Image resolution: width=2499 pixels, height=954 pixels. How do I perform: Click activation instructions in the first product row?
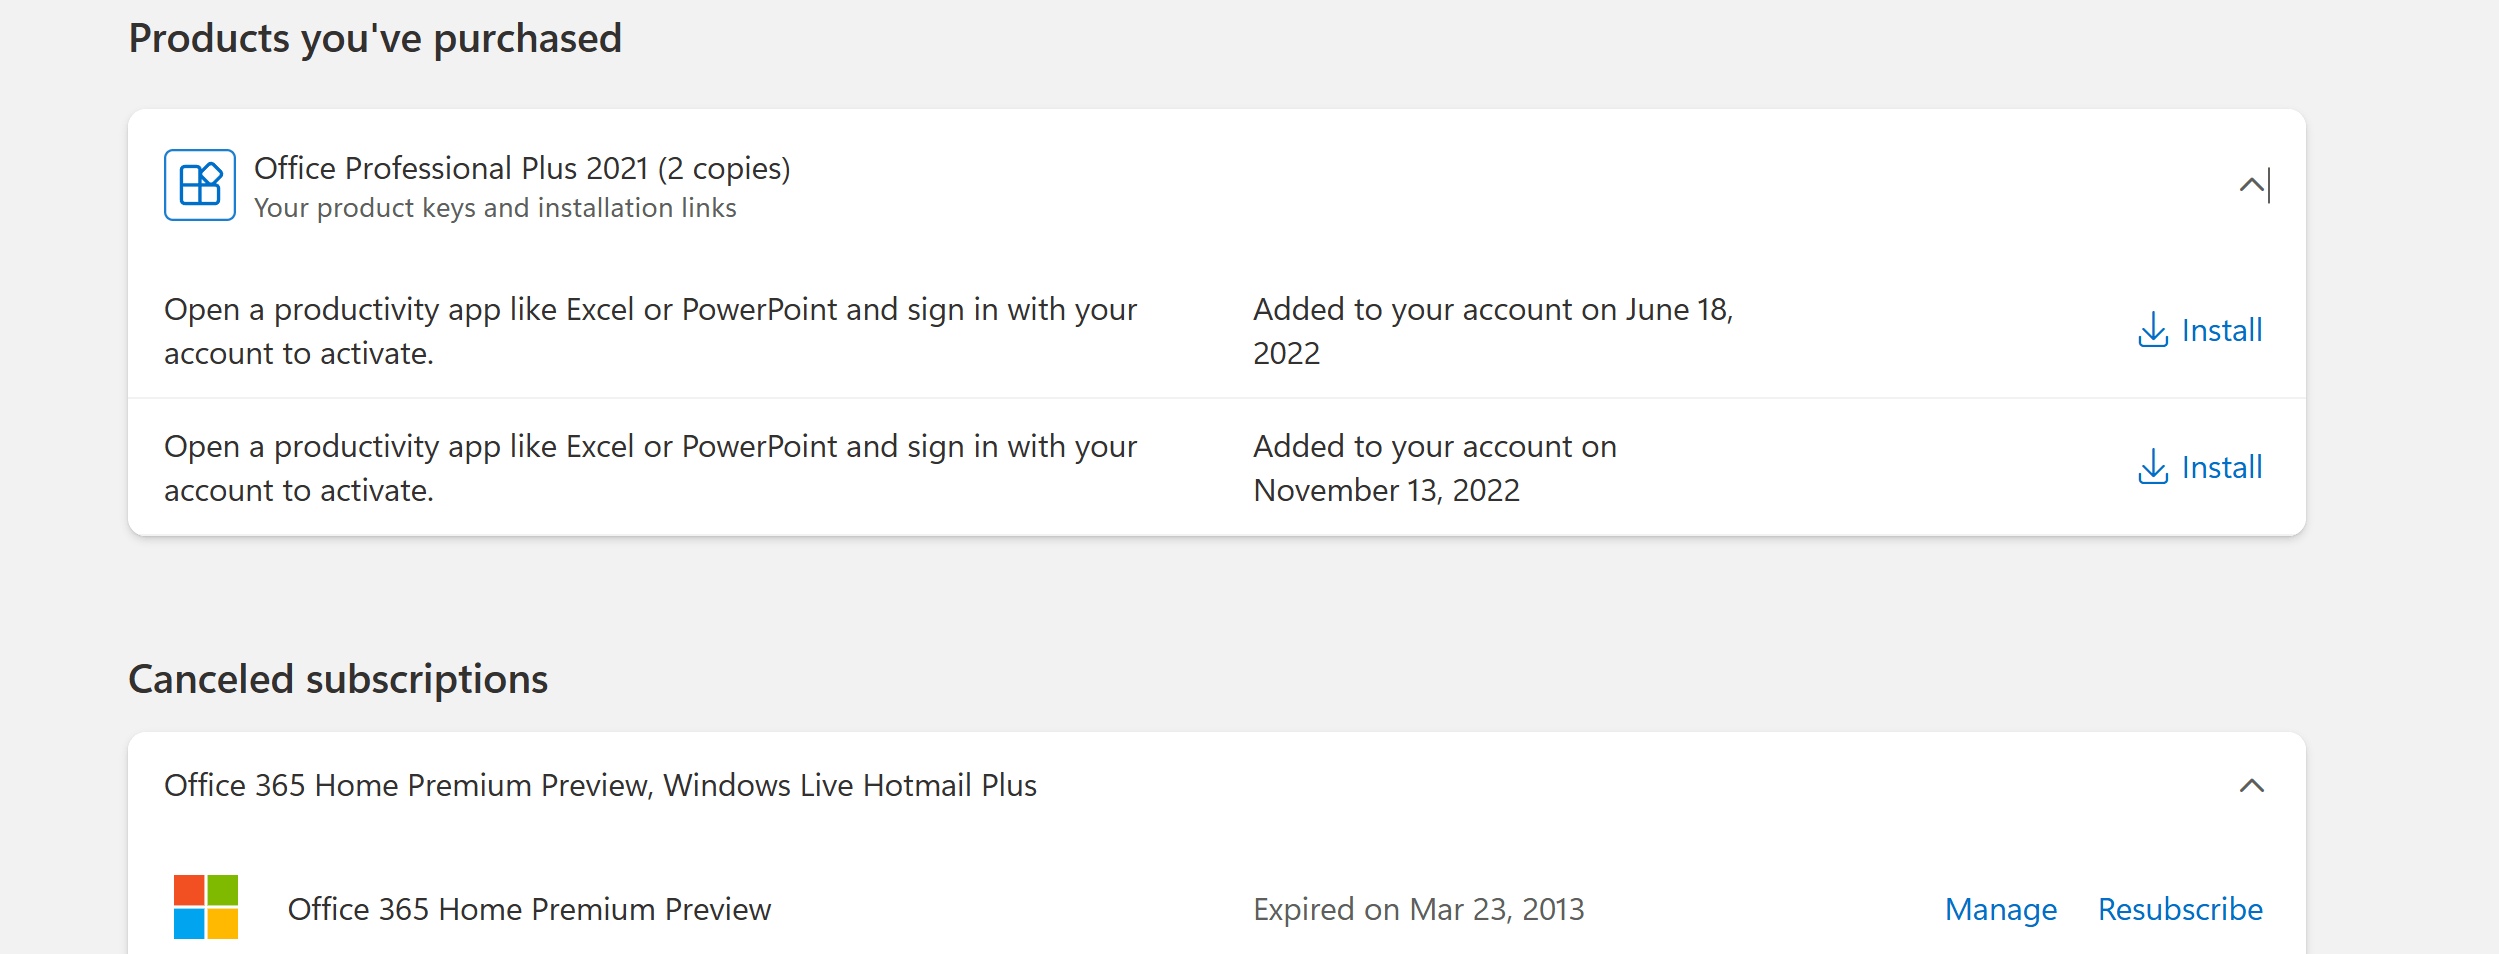(650, 331)
